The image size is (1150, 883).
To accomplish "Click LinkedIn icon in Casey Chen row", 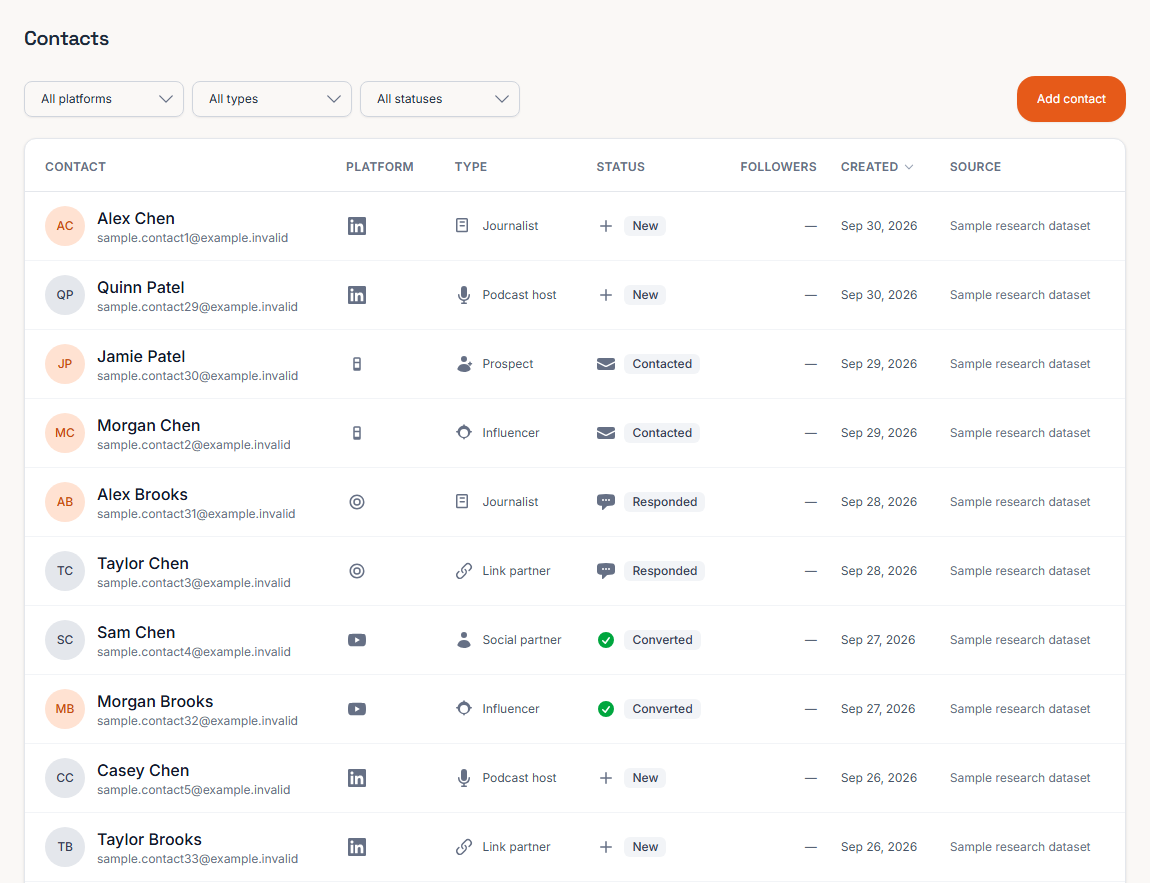I will pos(356,777).
